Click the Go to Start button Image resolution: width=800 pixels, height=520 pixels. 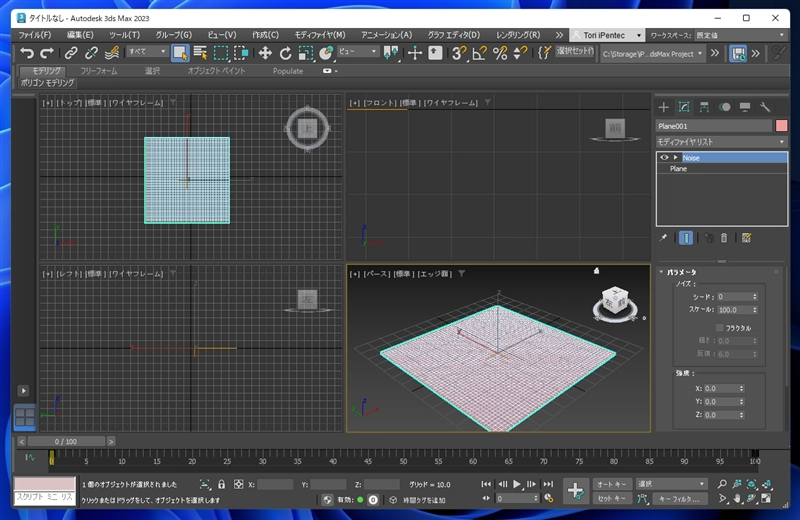point(486,484)
